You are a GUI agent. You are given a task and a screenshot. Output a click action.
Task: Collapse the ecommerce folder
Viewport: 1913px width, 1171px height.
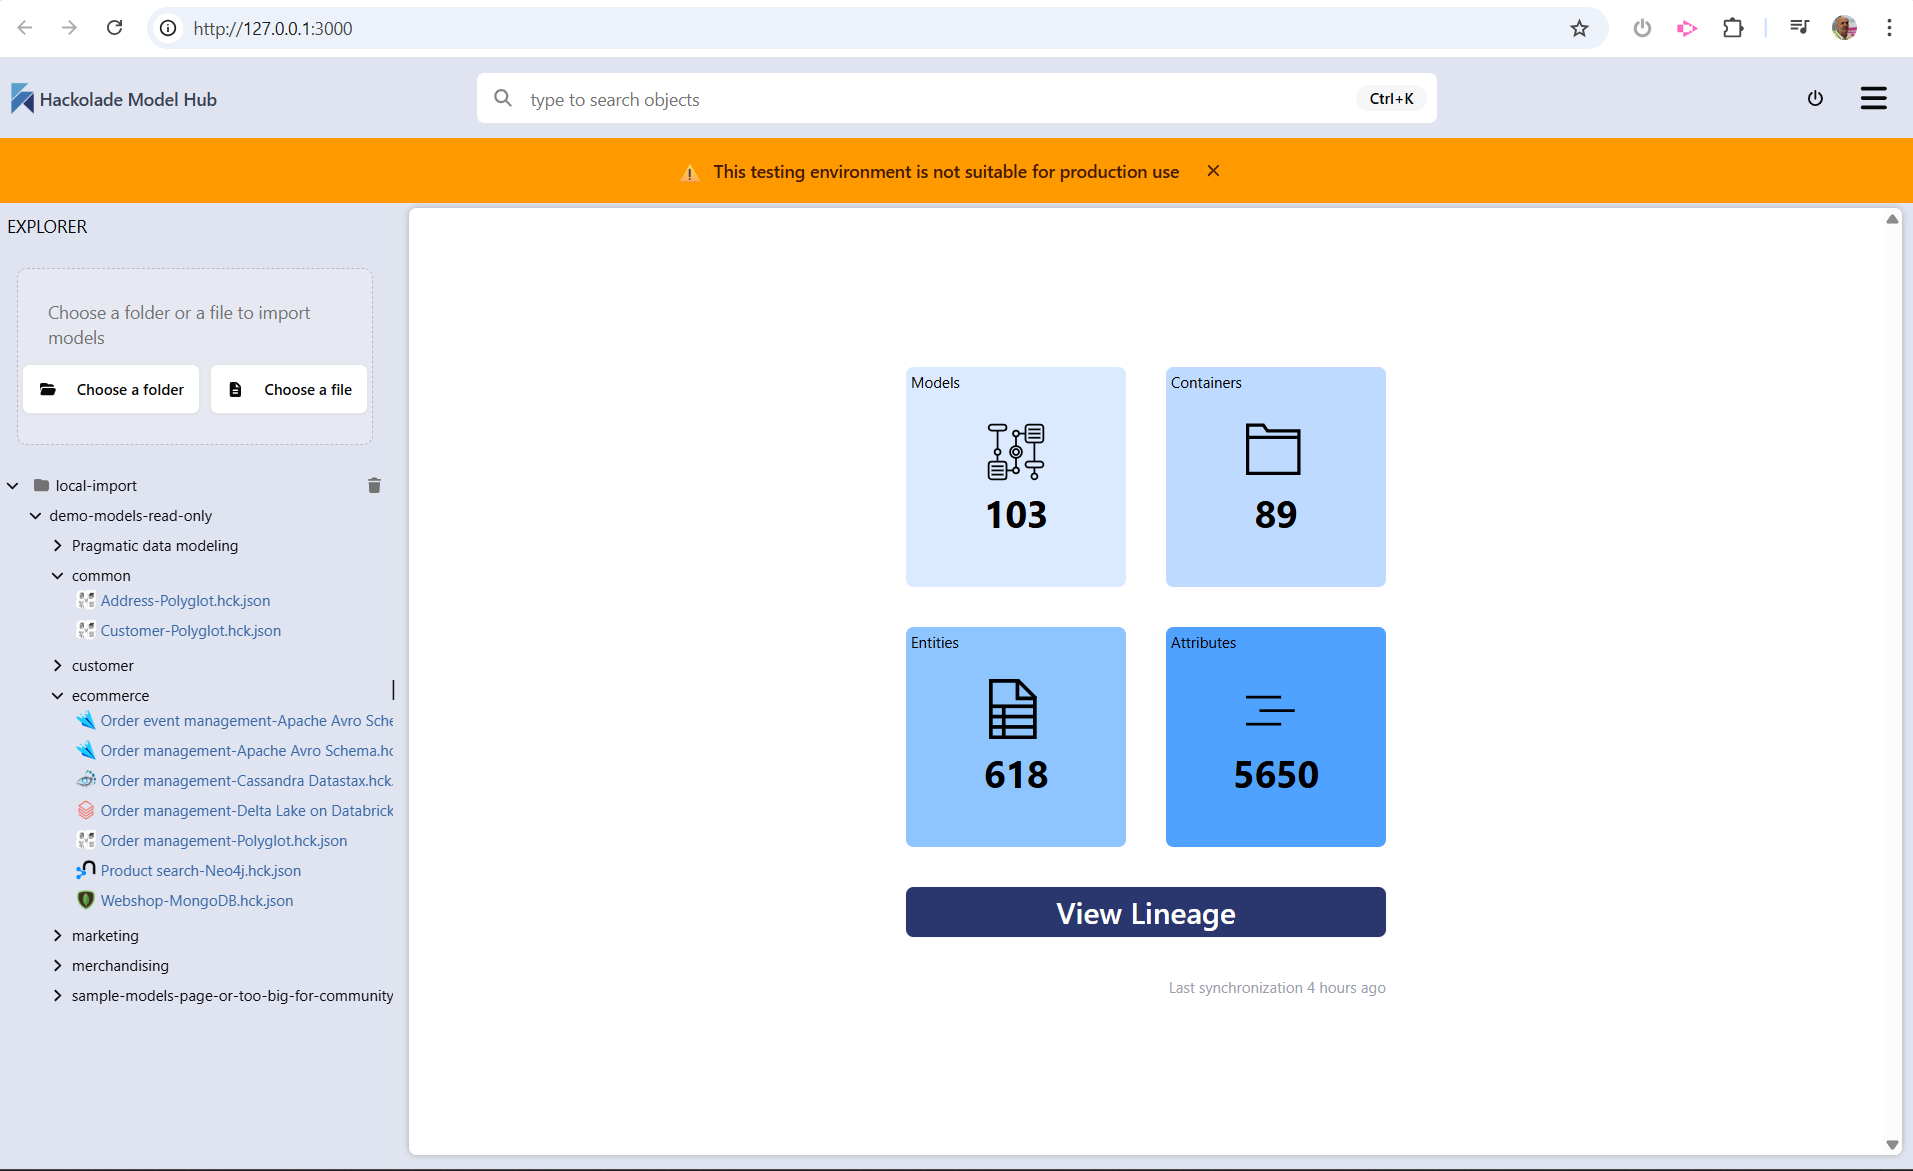[58, 696]
